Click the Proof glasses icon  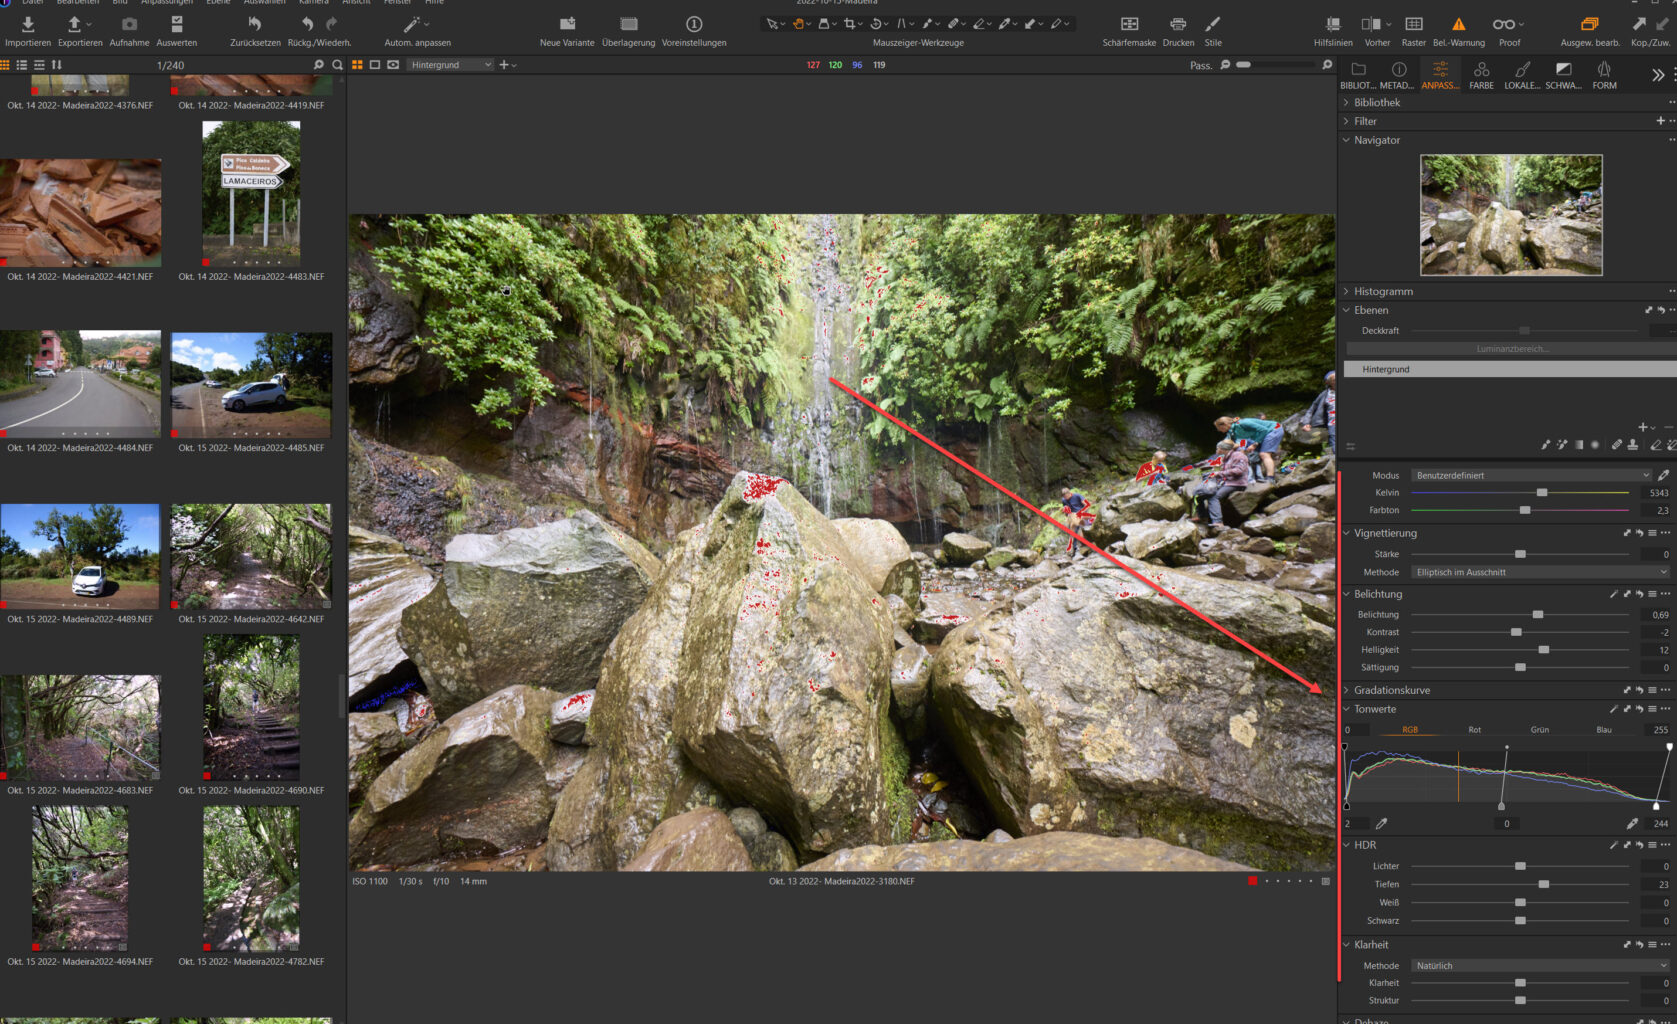pyautogui.click(x=1503, y=24)
